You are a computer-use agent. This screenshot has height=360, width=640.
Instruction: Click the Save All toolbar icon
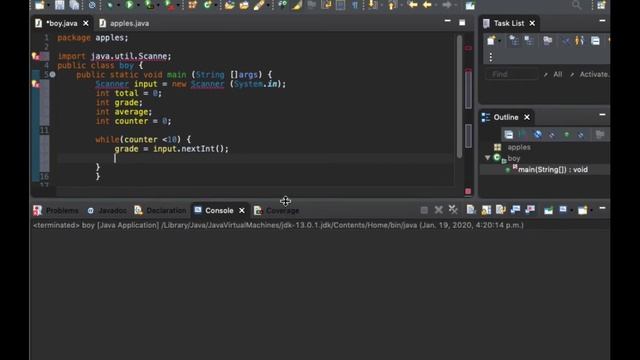(x=74, y=5)
